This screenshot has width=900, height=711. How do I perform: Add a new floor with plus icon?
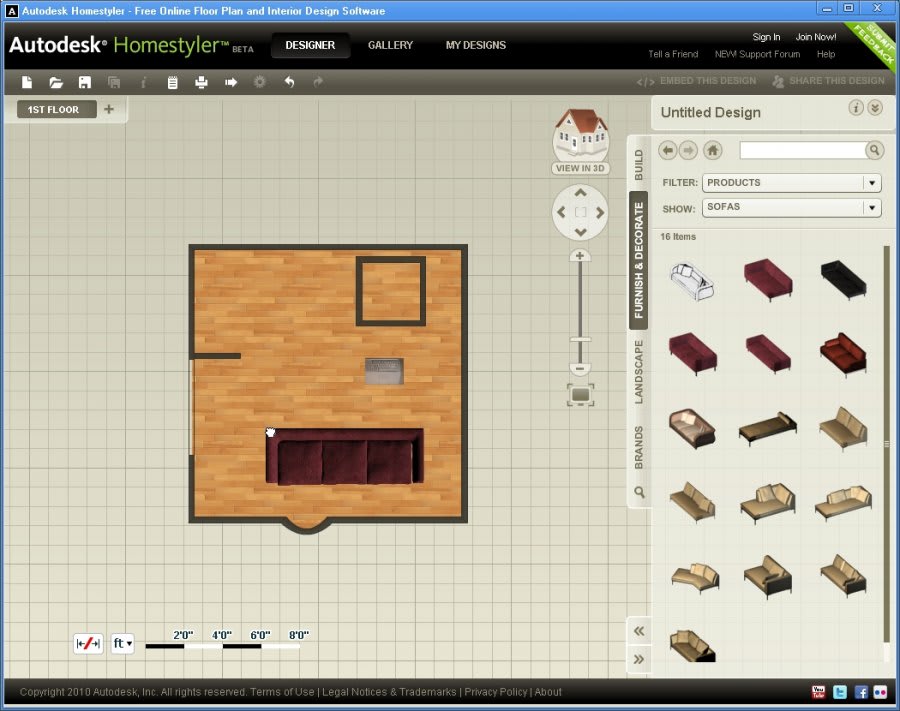(x=108, y=109)
